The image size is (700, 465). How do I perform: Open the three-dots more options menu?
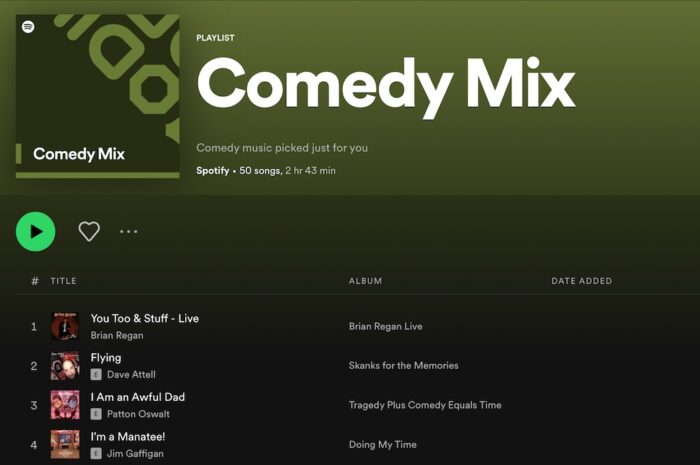[x=129, y=231]
